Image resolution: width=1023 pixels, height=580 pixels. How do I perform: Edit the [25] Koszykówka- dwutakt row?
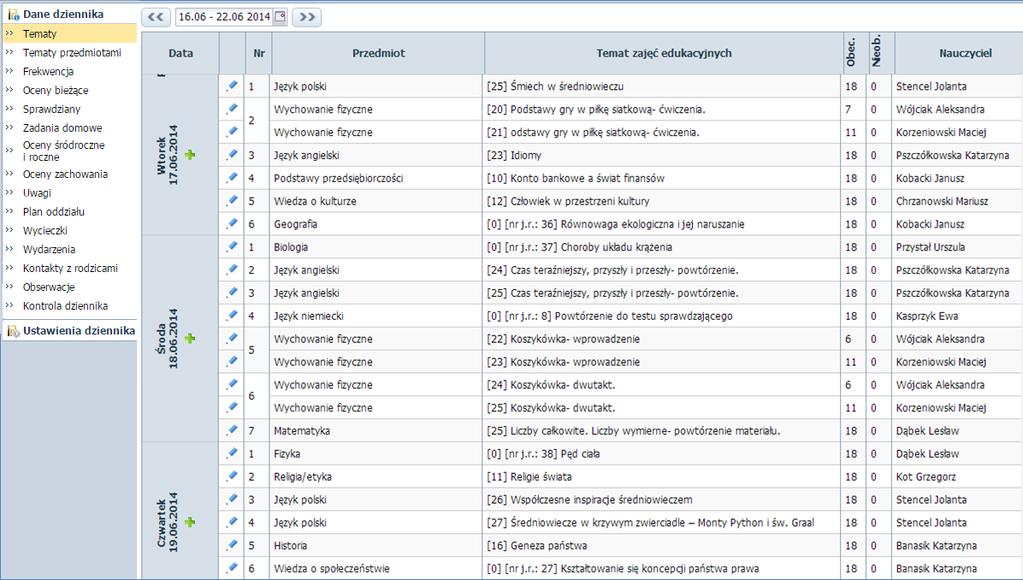pos(232,407)
